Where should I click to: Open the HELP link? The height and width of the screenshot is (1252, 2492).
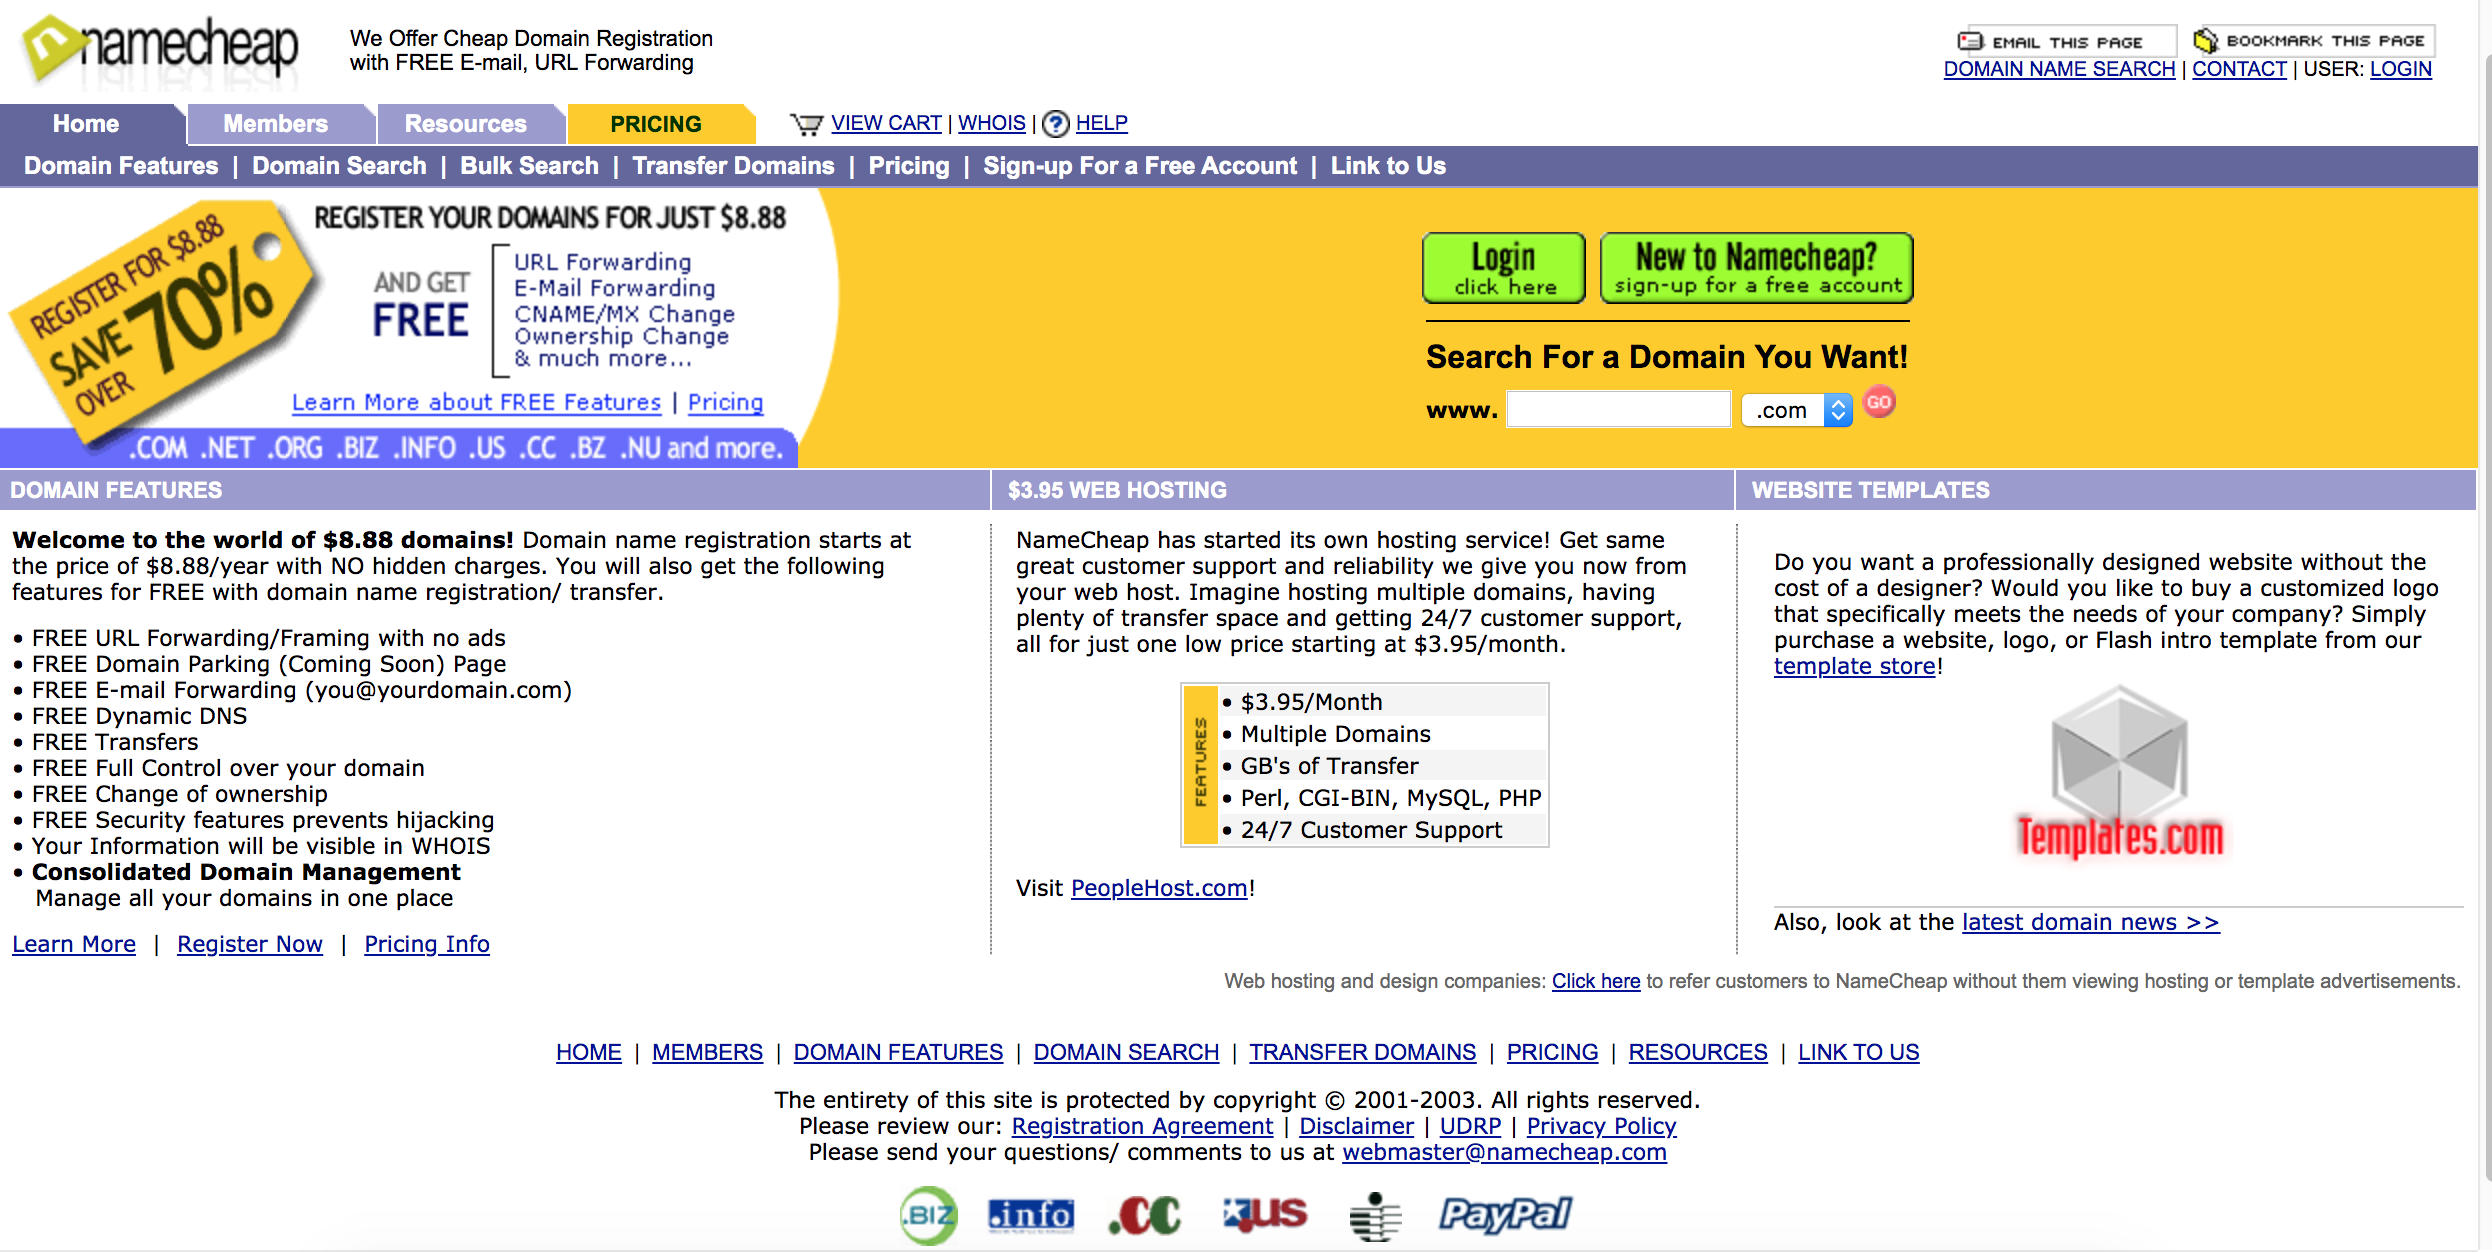1102,123
